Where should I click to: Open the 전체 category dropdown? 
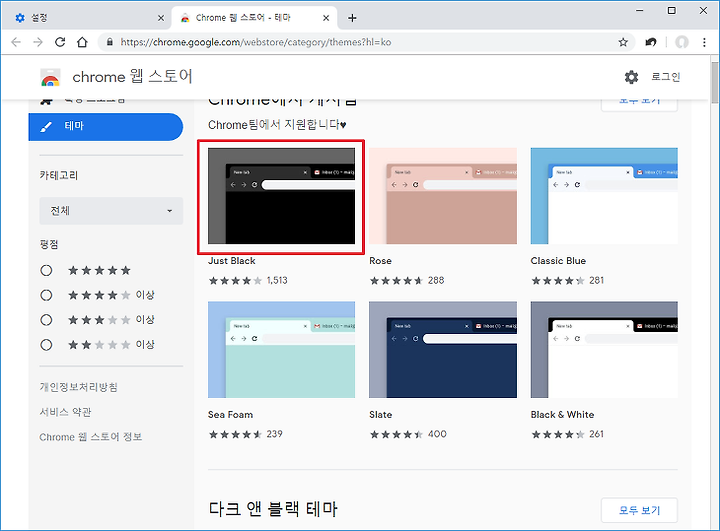pos(111,211)
